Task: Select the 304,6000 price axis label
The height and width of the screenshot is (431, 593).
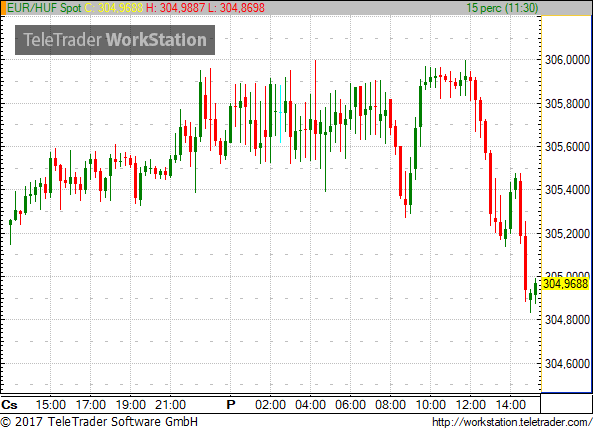Action: pyautogui.click(x=567, y=364)
